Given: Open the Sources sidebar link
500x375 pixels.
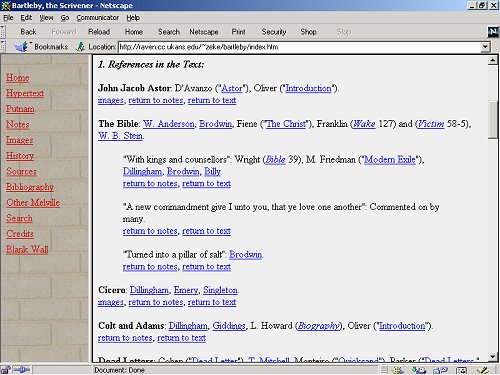Looking at the screenshot, I should (x=21, y=171).
